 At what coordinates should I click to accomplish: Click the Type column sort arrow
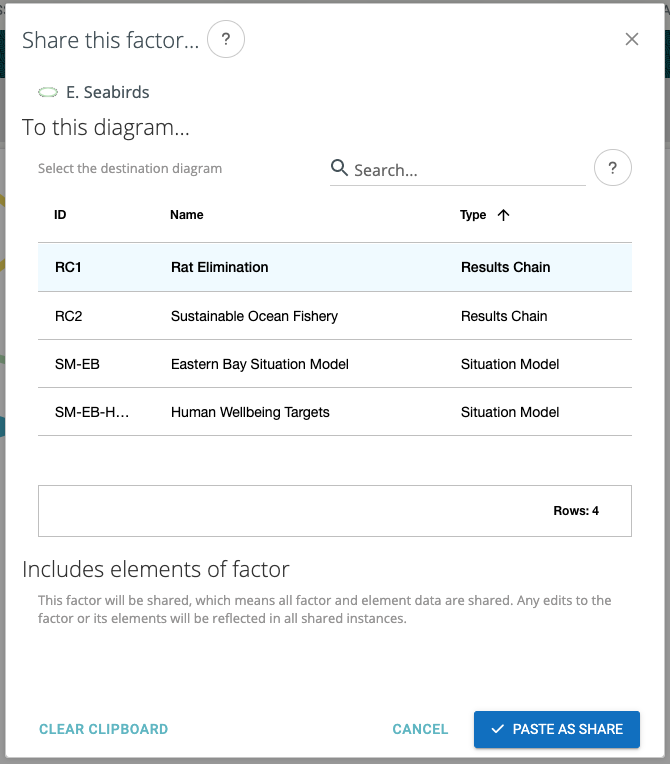point(503,215)
